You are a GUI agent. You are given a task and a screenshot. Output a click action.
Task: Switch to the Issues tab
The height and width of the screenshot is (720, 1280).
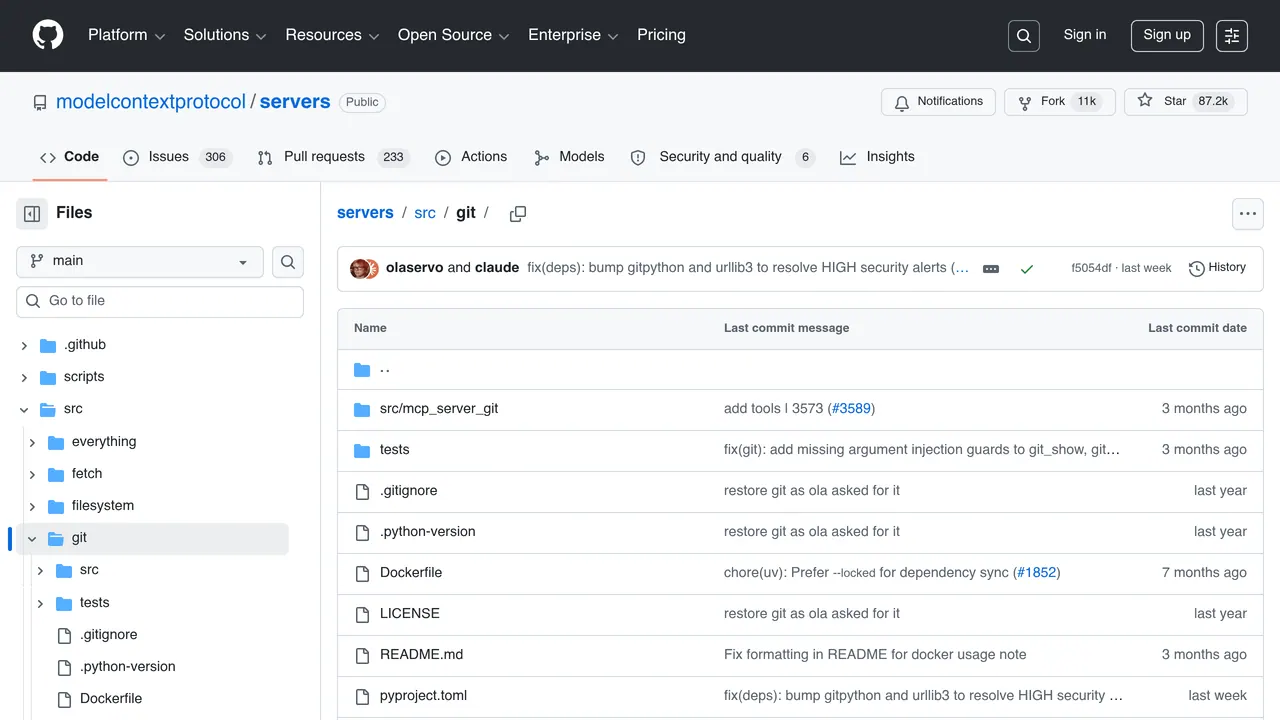177,157
